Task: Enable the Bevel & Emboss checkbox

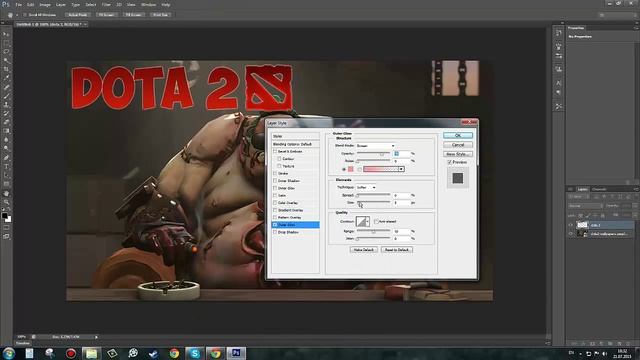Action: click(275, 151)
